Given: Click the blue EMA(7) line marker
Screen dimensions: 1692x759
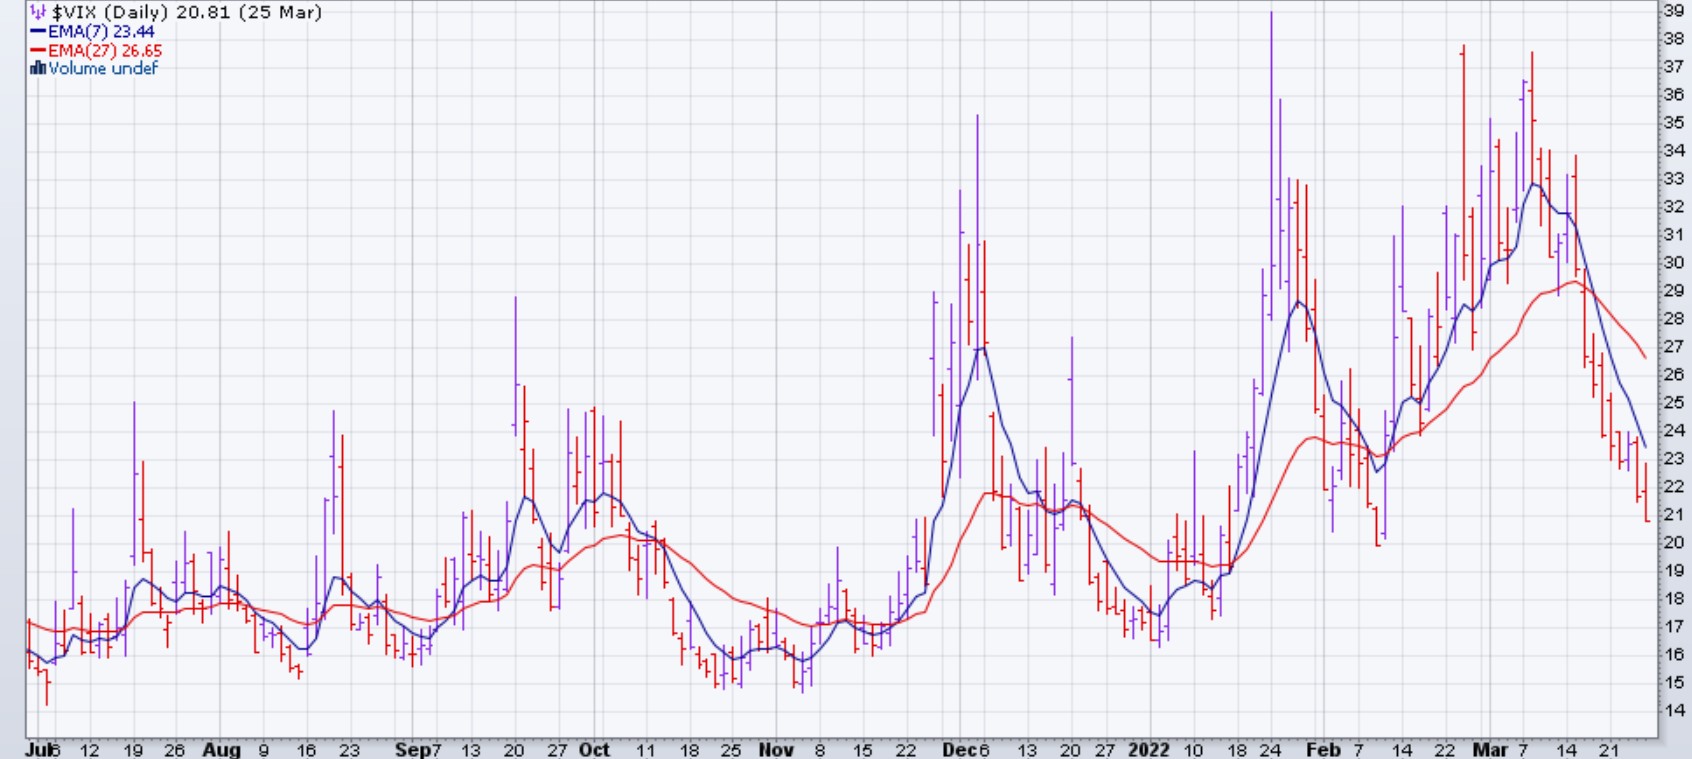Looking at the screenshot, I should [x=38, y=32].
